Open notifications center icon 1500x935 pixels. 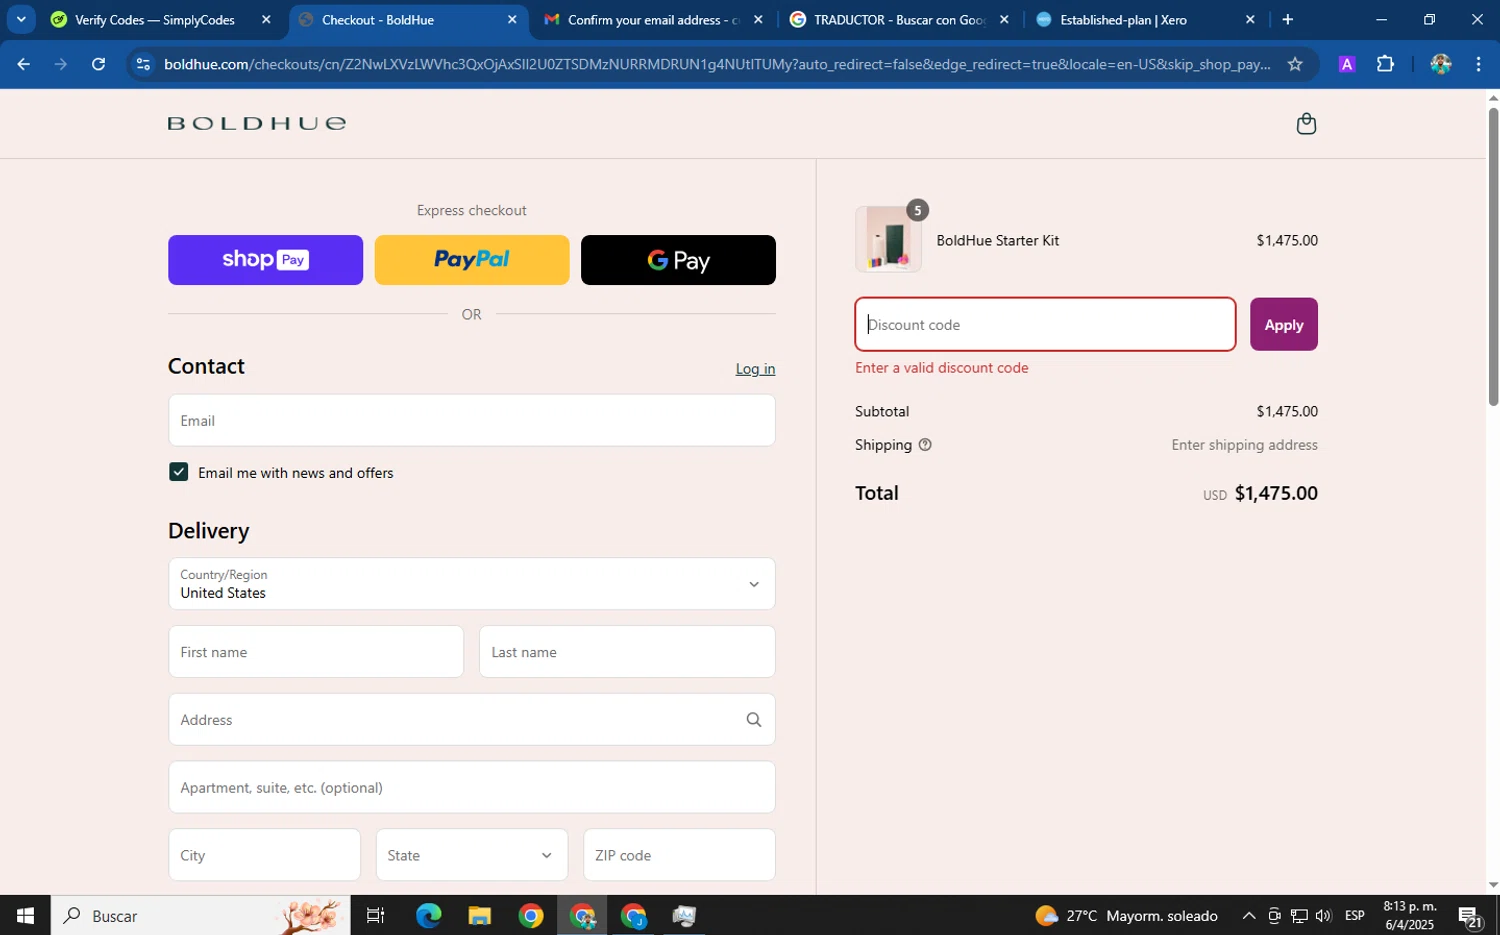click(1470, 915)
